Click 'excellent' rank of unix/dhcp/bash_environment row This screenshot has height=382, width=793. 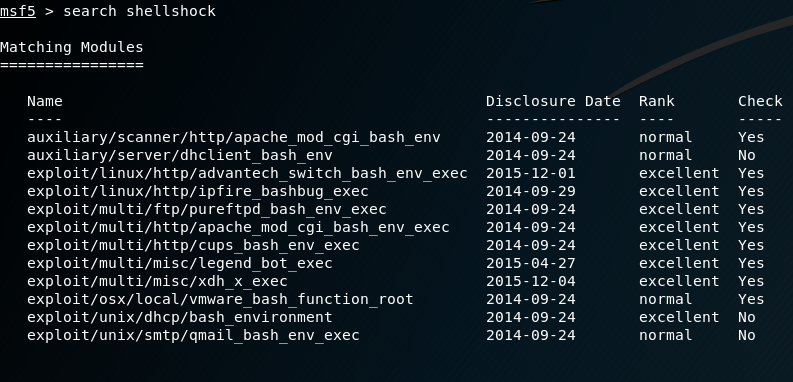679,317
